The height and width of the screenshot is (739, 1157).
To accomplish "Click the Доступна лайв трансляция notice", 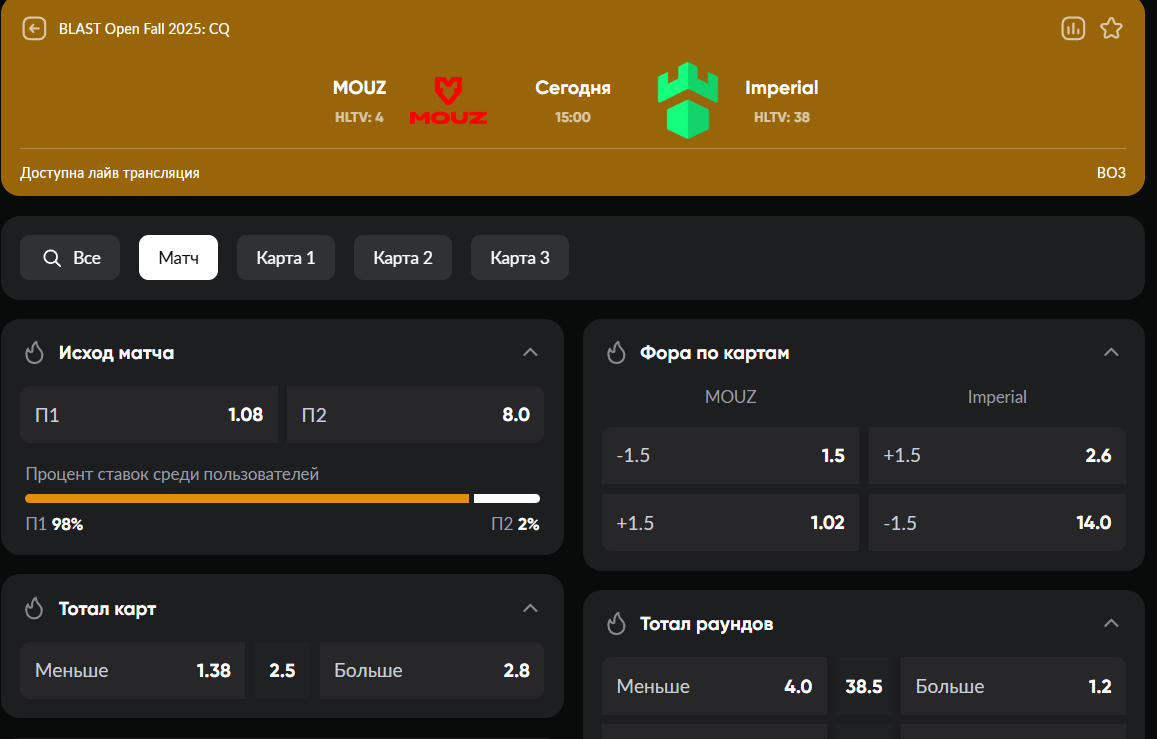I will tap(110, 173).
